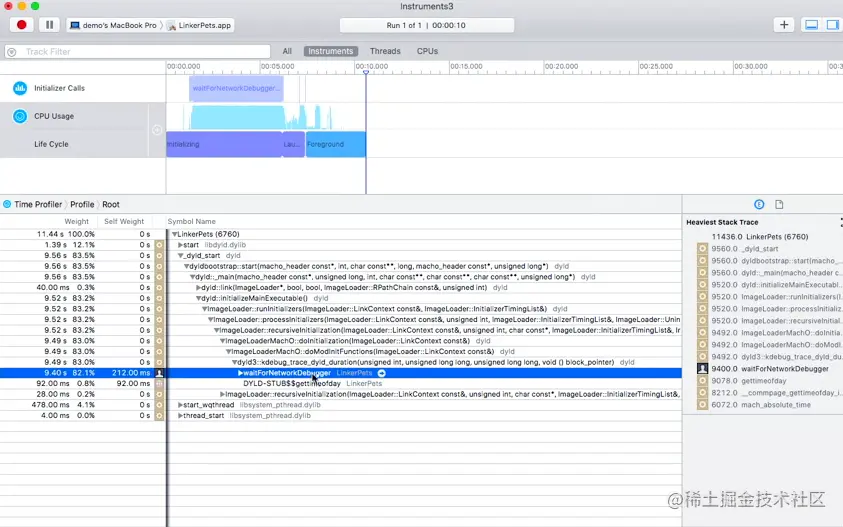Viewport: 843px width, 527px height.
Task: Switch to the Threads track view
Action: 385,51
